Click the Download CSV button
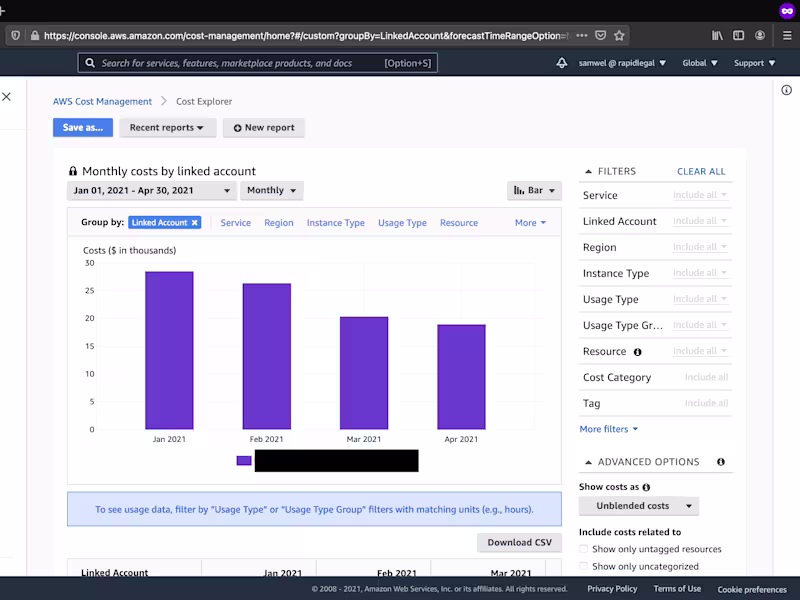Viewport: 800px width, 600px height. (519, 542)
